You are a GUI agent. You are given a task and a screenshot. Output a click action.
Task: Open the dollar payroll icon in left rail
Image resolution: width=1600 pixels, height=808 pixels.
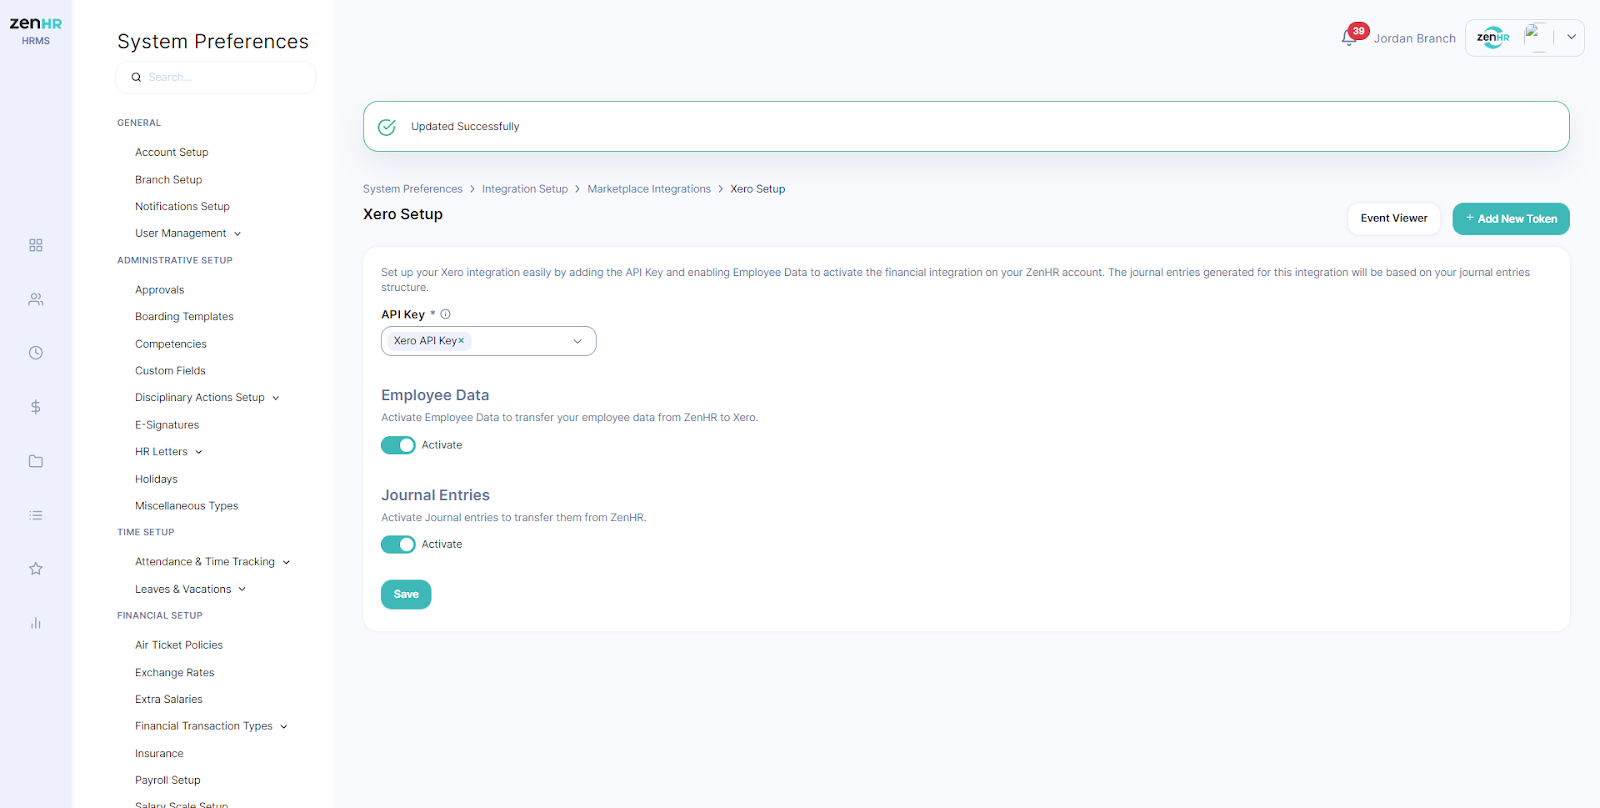click(36, 407)
